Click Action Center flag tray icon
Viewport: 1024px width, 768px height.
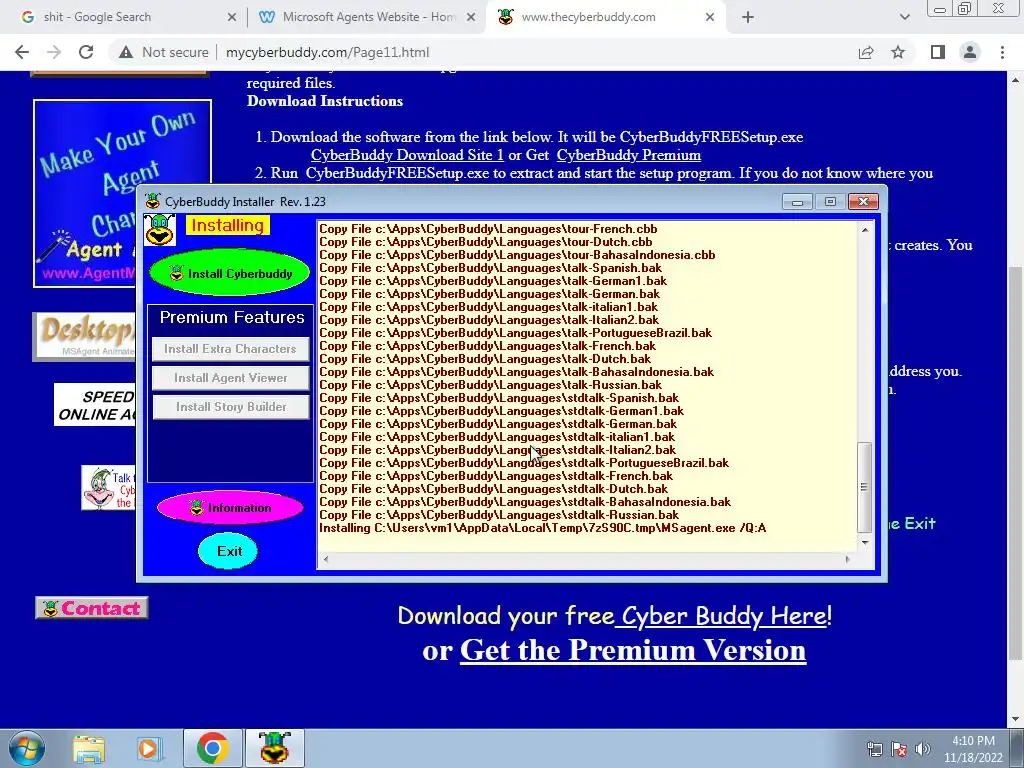[x=899, y=749]
